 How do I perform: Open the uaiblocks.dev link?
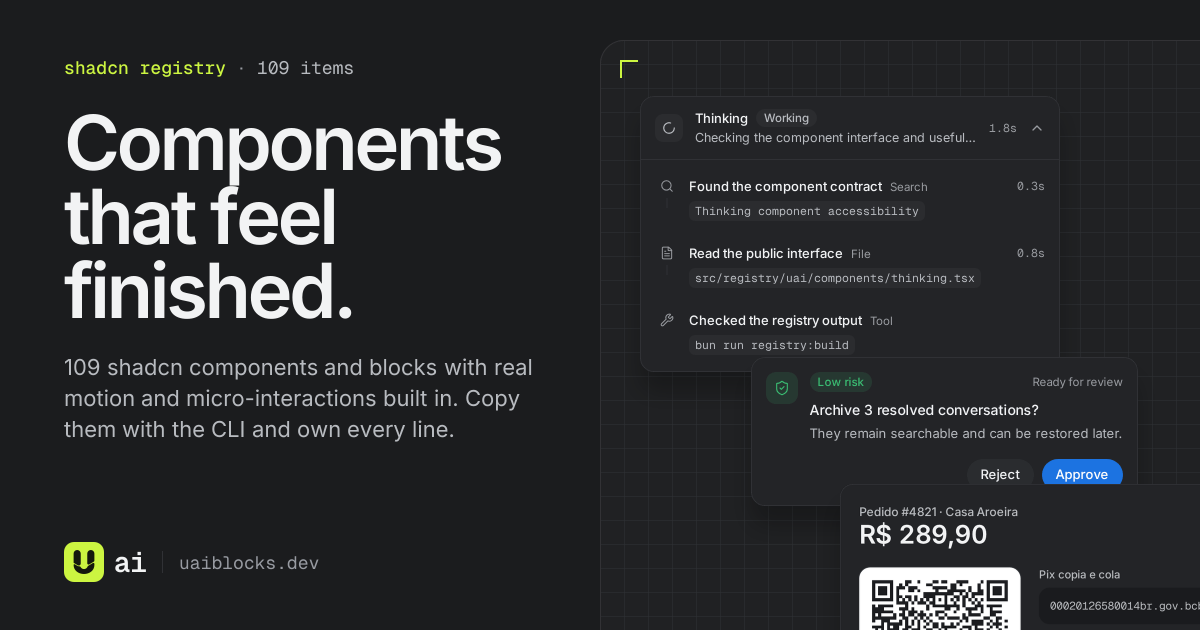(249, 563)
